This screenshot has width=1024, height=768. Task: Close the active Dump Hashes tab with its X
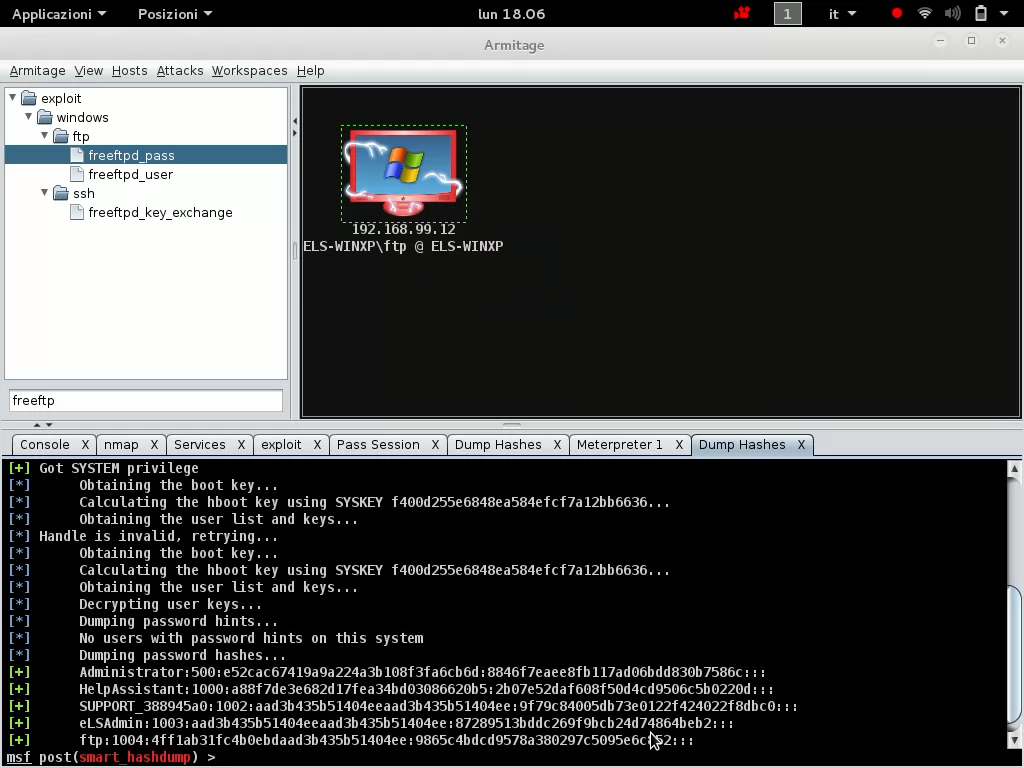tap(801, 445)
